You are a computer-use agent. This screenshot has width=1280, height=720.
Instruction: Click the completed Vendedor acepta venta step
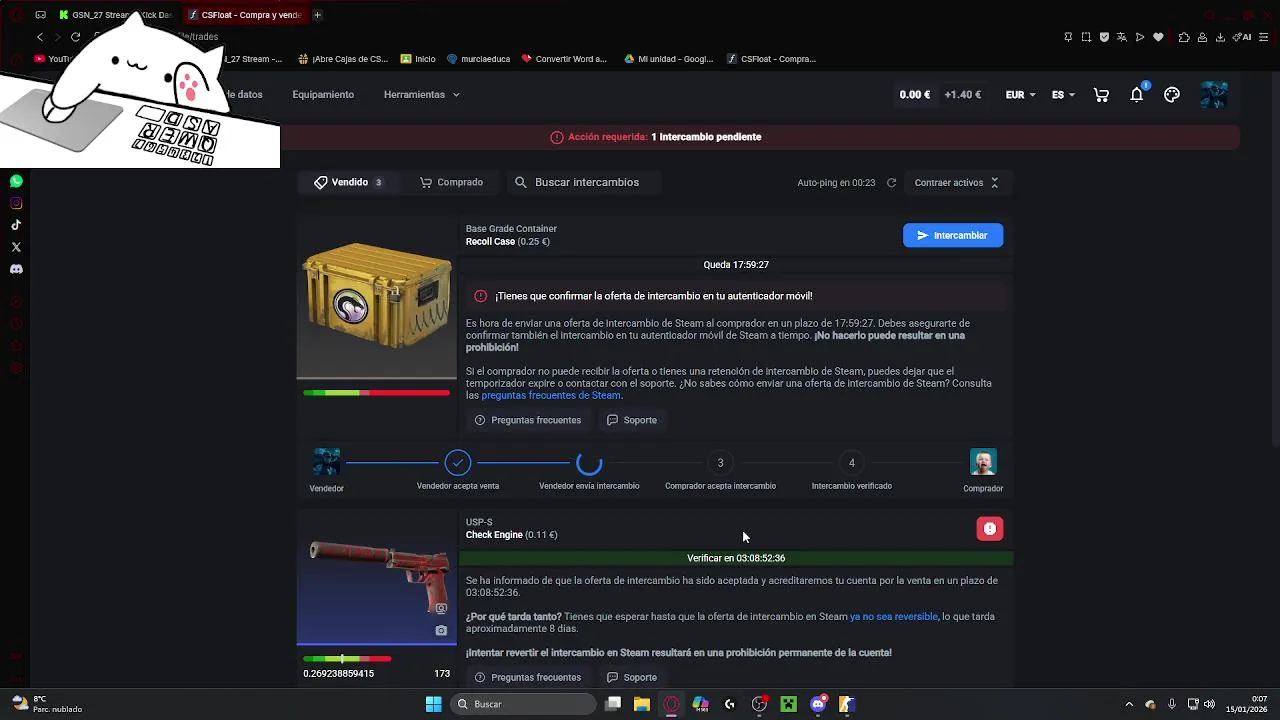[x=457, y=463]
